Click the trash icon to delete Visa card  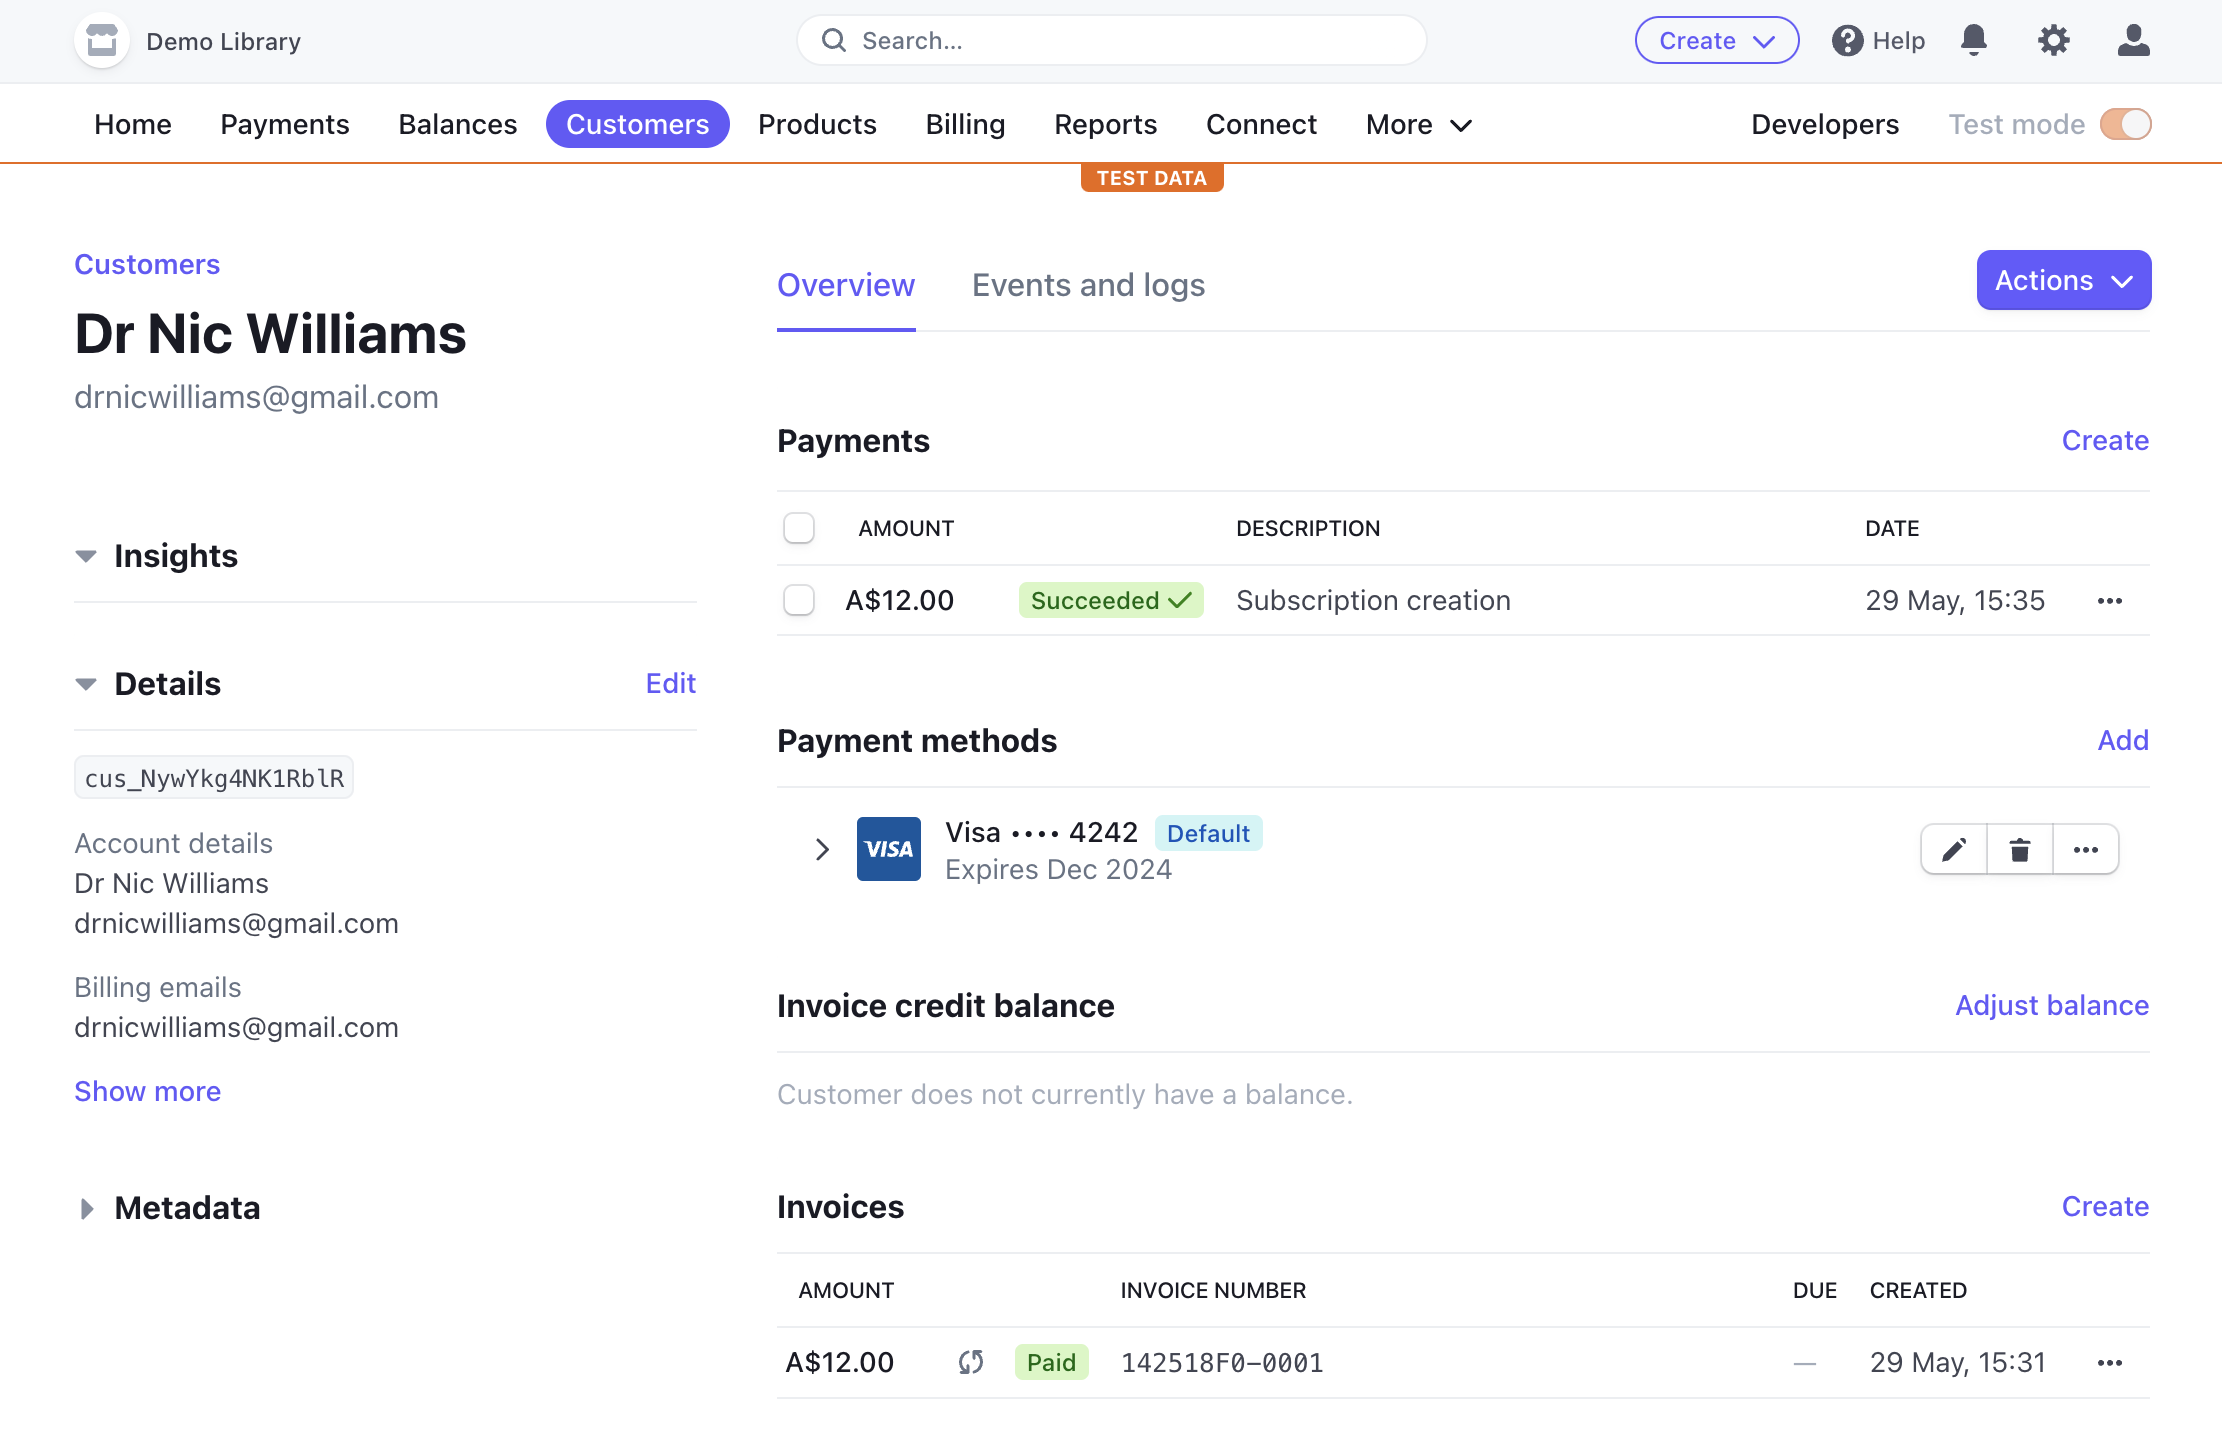click(2020, 850)
